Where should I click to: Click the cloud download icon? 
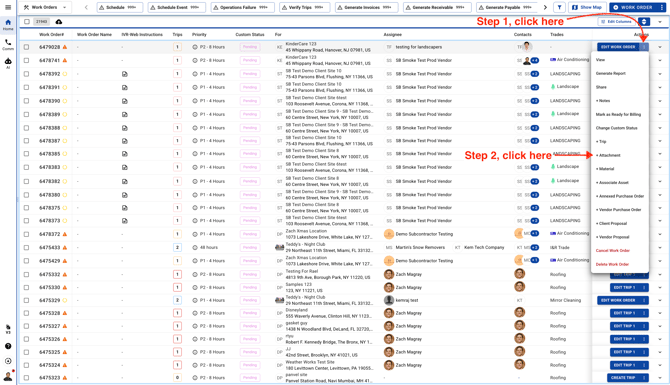(x=59, y=21)
